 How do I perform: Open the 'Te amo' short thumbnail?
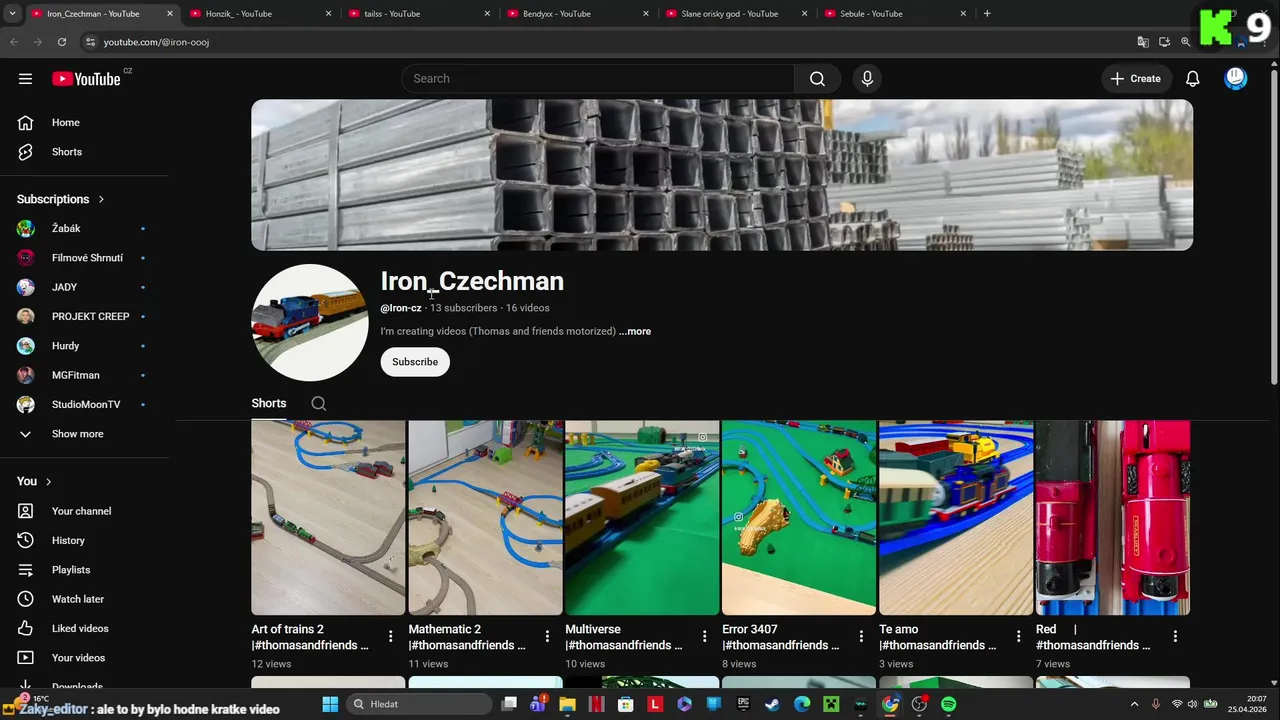(956, 517)
